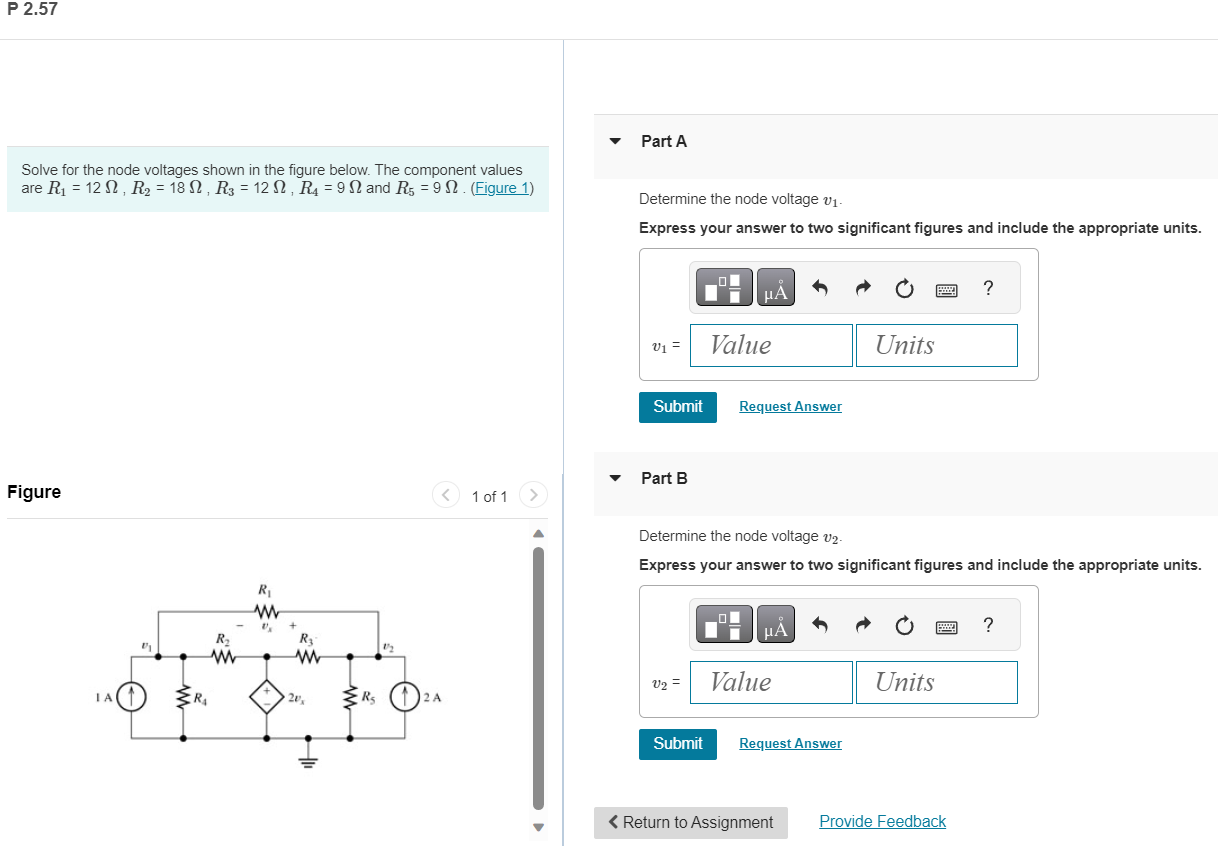Click the Value input field for v1
Image resolution: width=1218 pixels, height=846 pixels.
tap(771, 345)
